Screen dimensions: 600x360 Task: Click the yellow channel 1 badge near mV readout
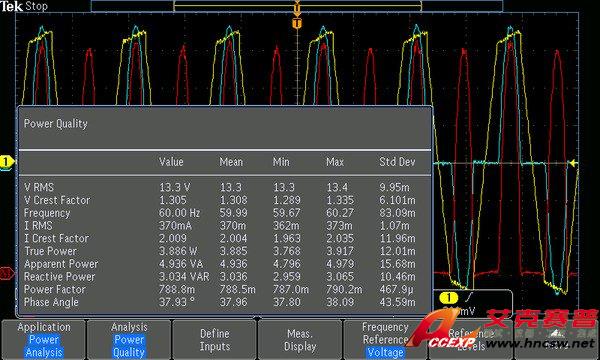point(448,297)
